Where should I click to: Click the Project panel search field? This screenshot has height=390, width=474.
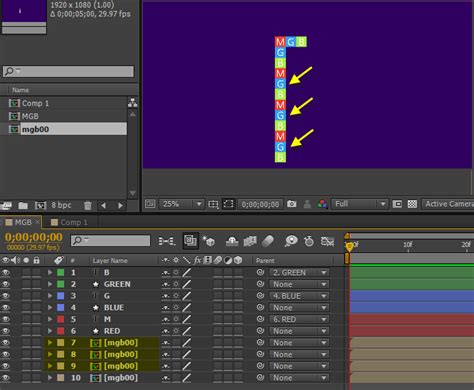[68, 71]
